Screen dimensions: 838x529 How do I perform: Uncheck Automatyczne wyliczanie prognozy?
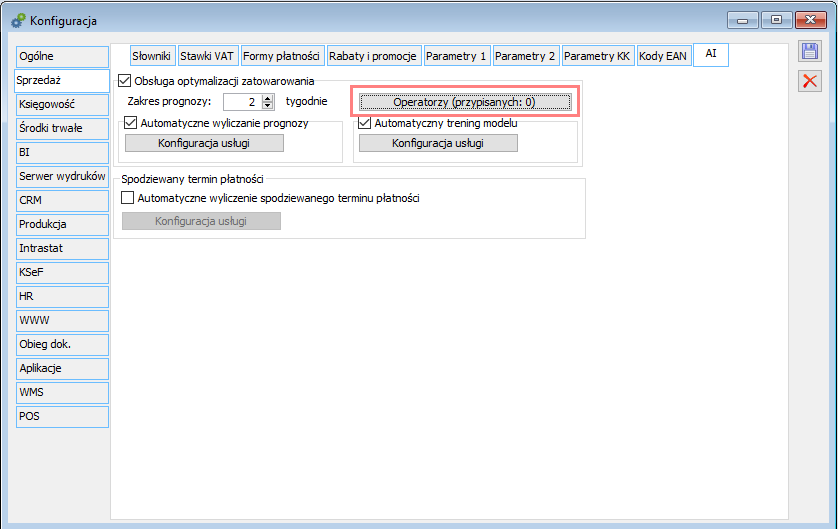pyautogui.click(x=130, y=123)
